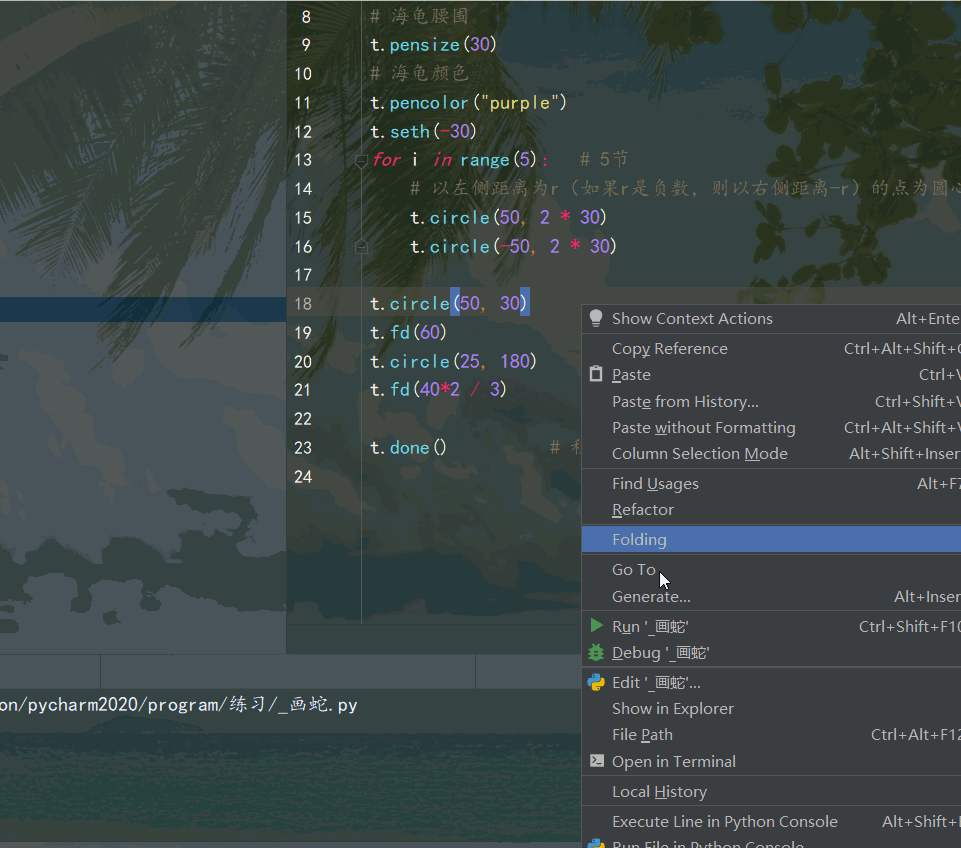
Task: Click the fold end marker on line 16
Action: pyautogui.click(x=361, y=247)
